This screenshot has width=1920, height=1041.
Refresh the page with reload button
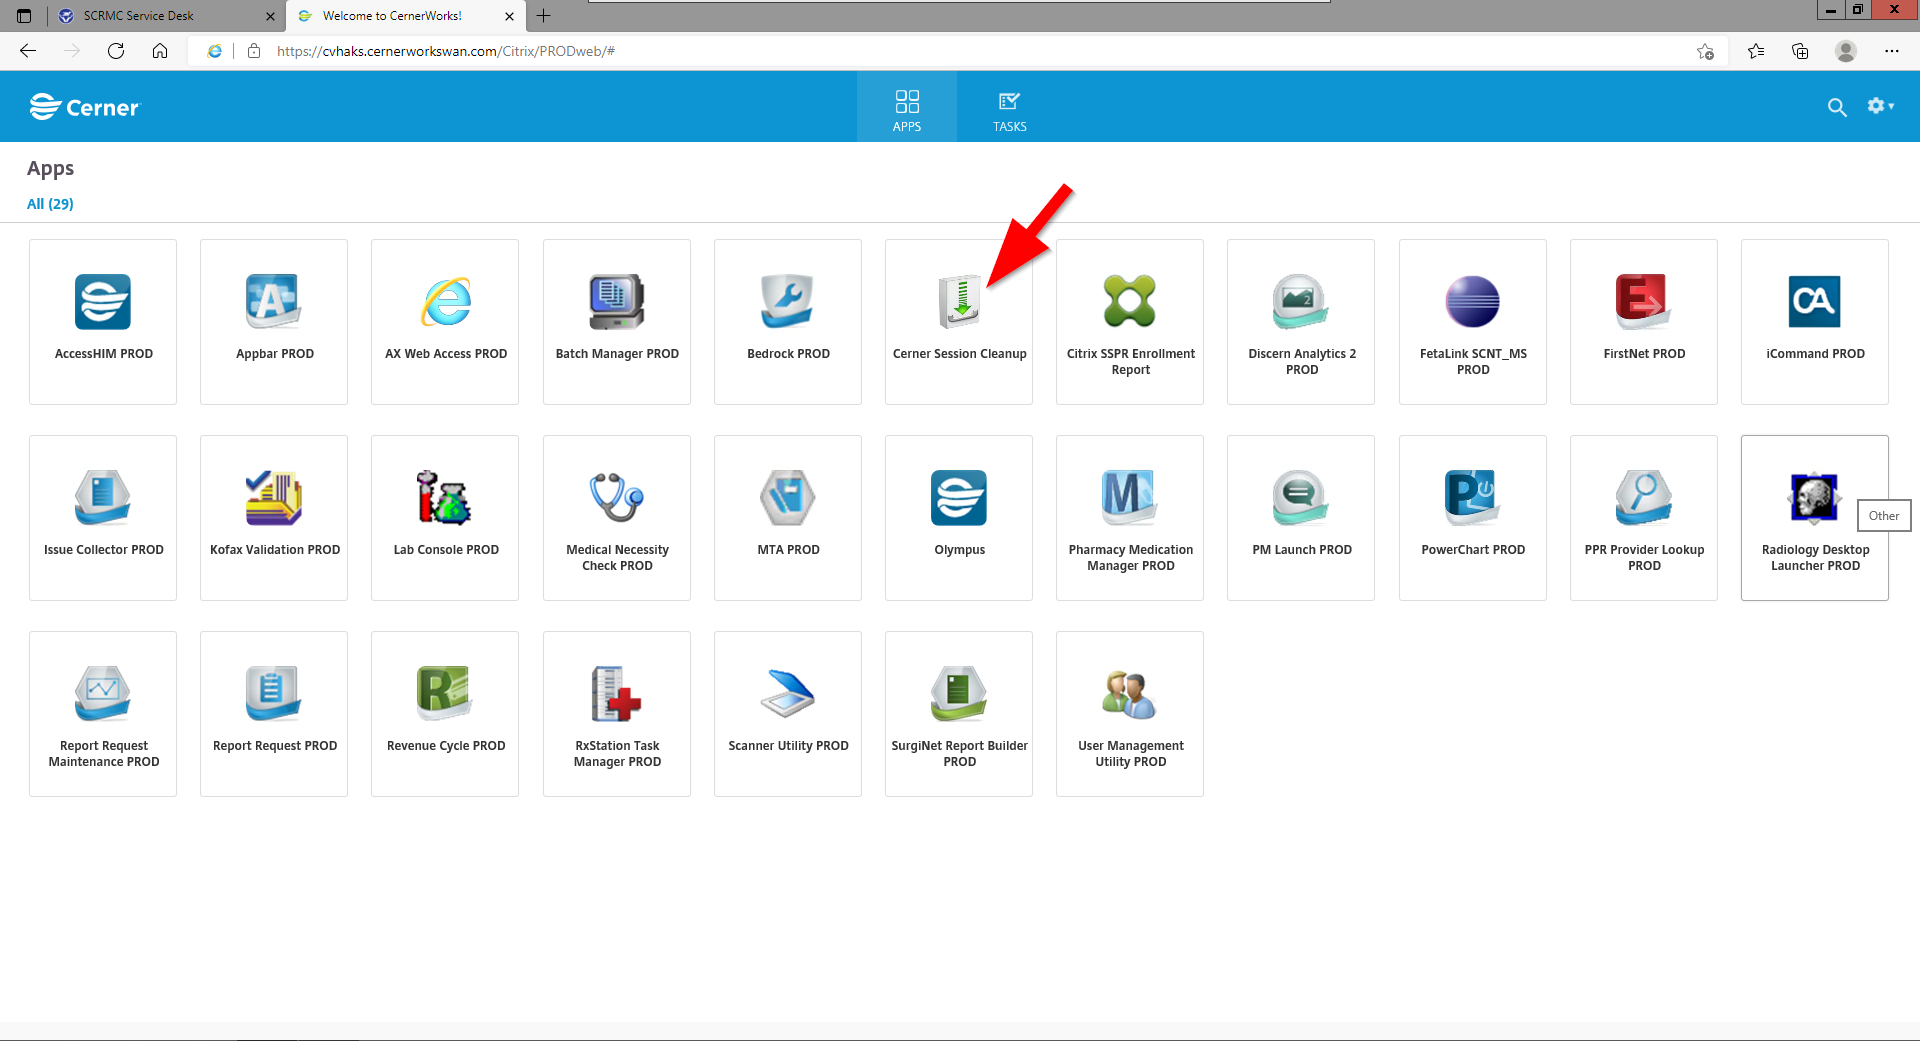click(116, 51)
